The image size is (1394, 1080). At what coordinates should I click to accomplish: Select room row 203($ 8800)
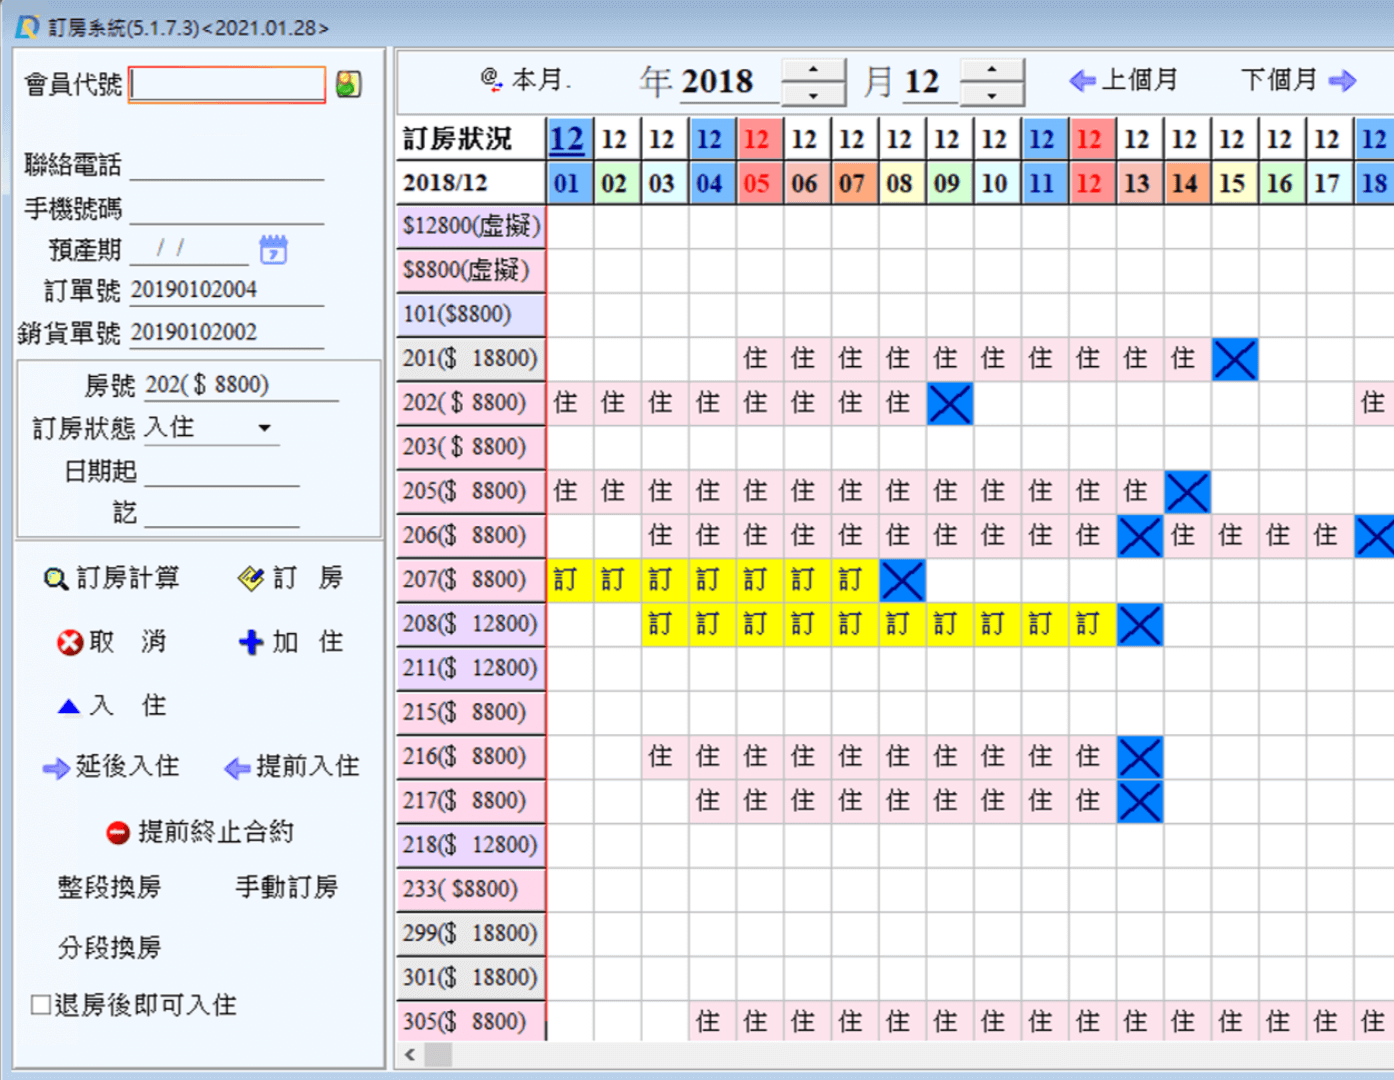tap(471, 447)
